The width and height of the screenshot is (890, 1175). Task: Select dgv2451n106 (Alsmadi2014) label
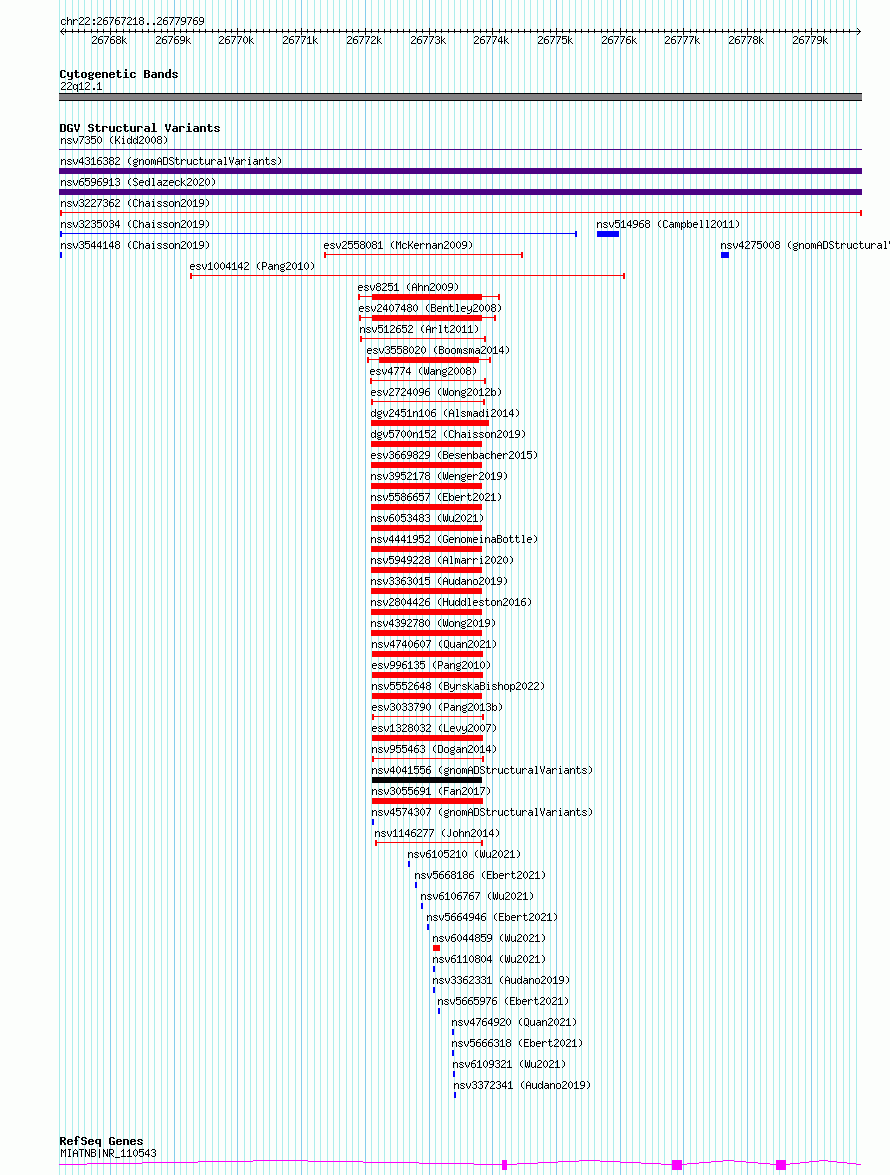(x=445, y=413)
